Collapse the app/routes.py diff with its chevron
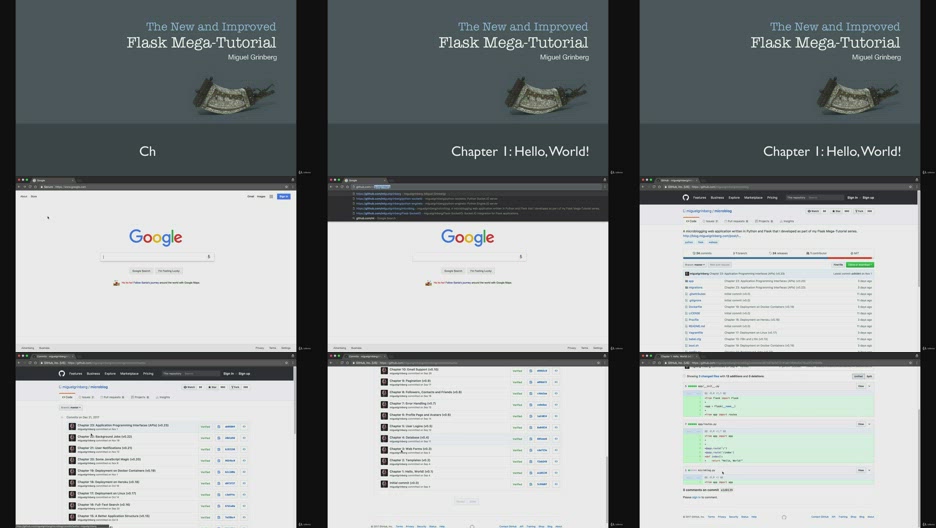Image resolution: width=936 pixels, height=528 pixels. (x=869, y=424)
